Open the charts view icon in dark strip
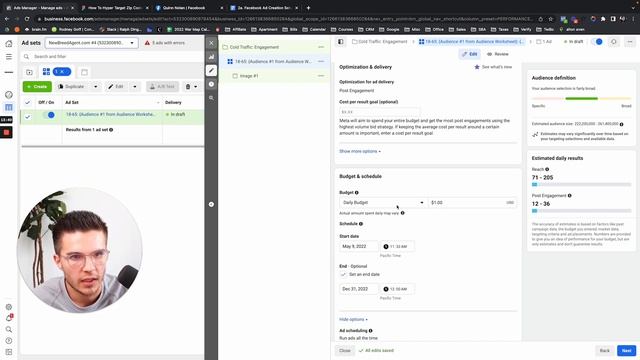The image size is (640, 360). [x=211, y=57]
